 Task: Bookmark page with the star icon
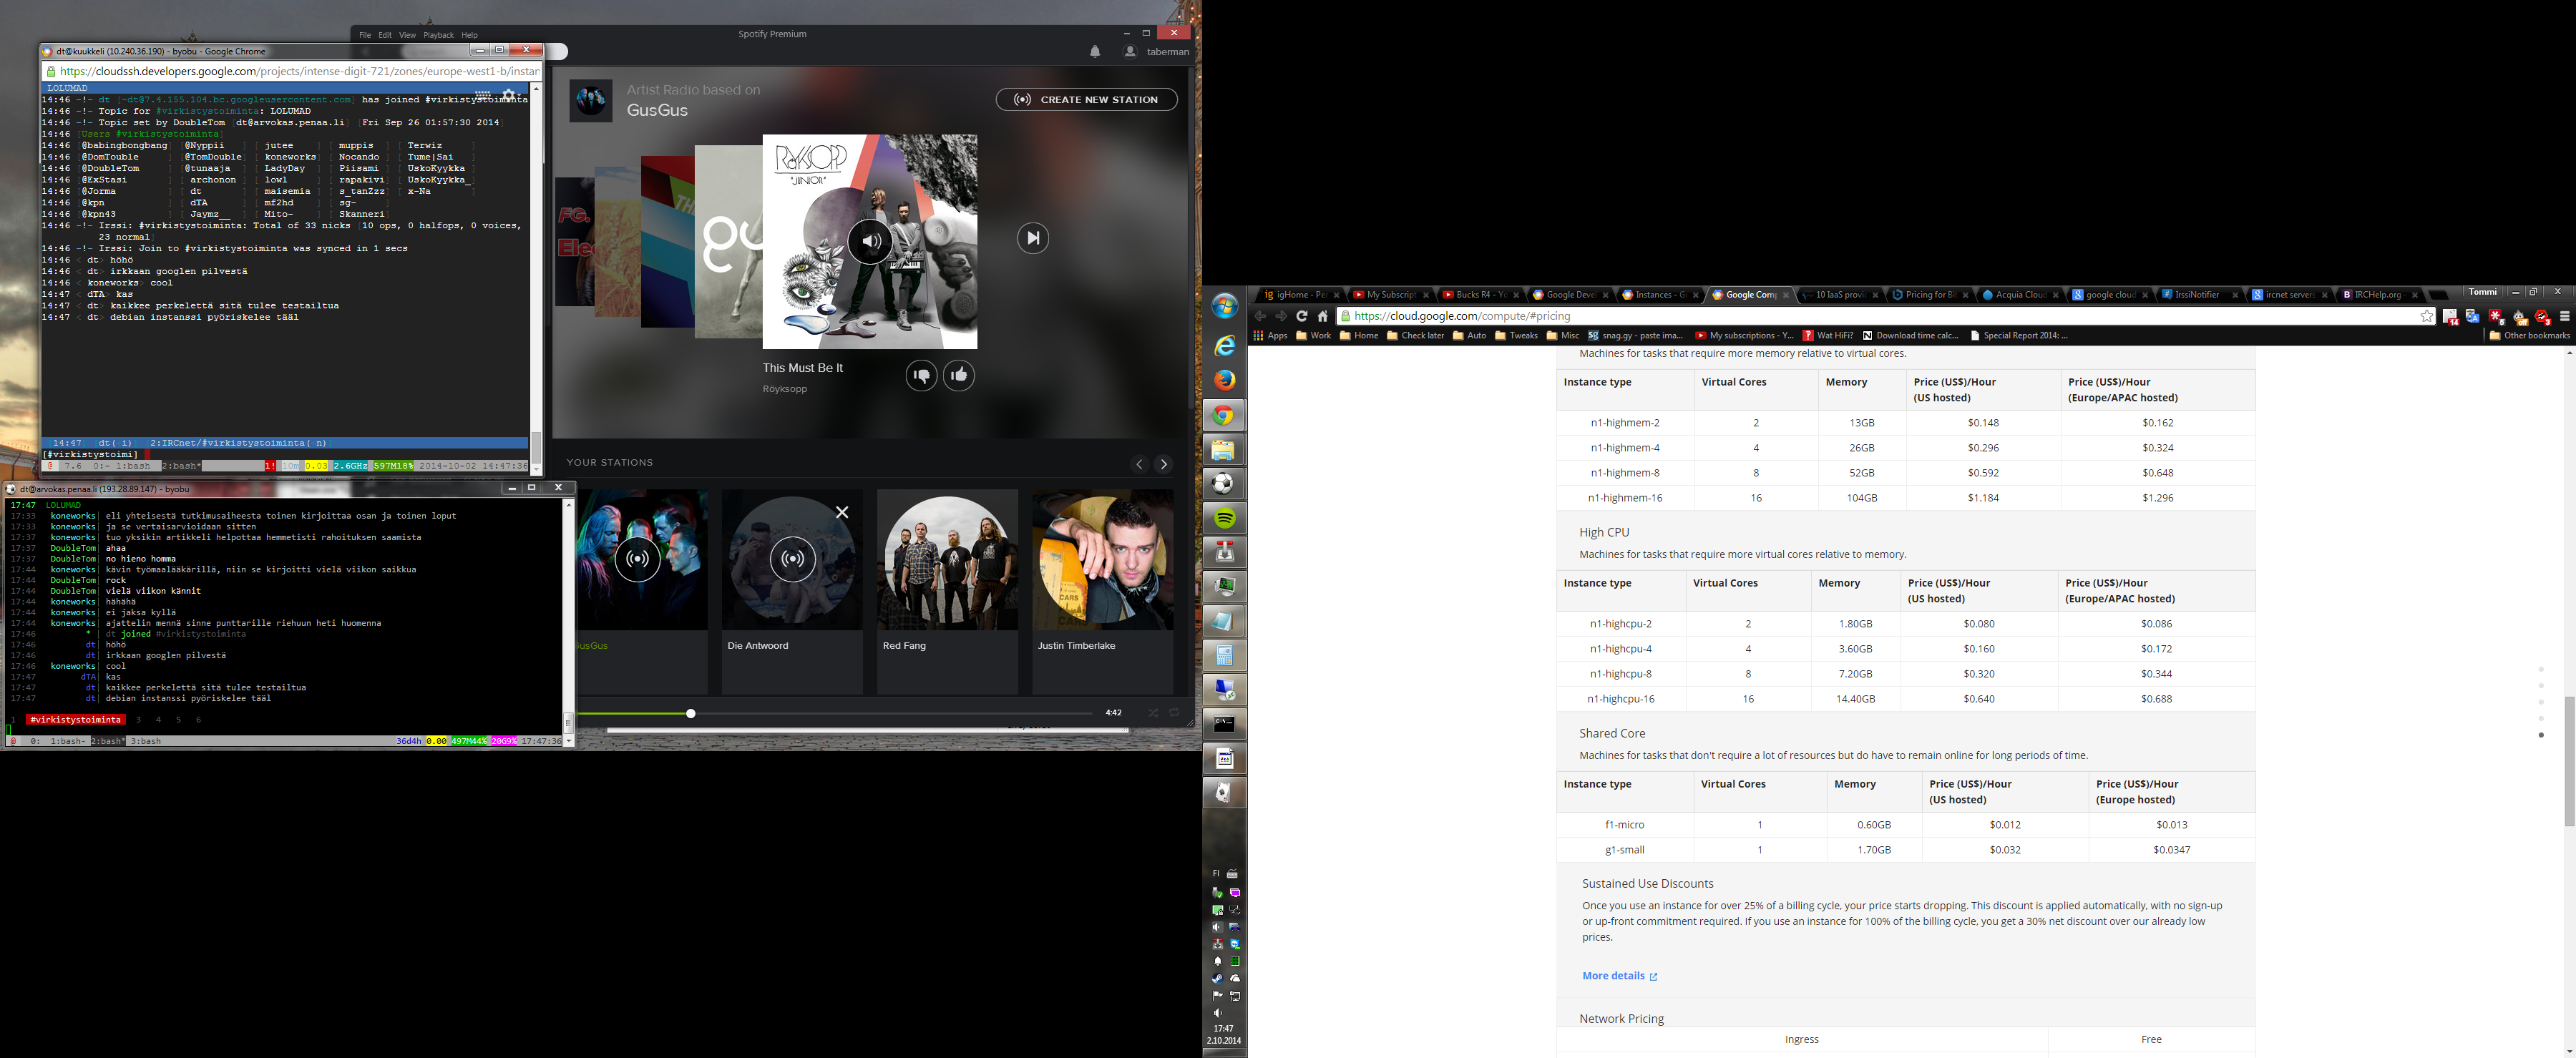pyautogui.click(x=2426, y=316)
